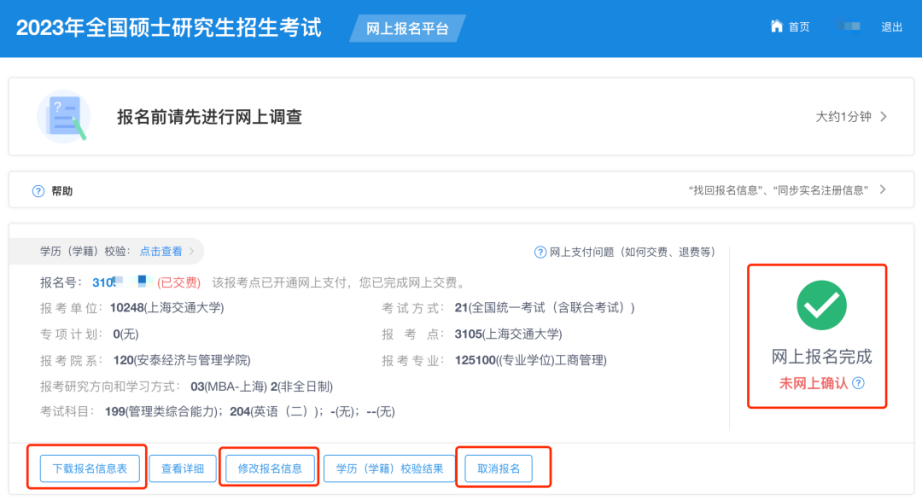This screenshot has height=501, width=922.
Task: Open 学历（学籍）校验结果
Action: tap(388, 467)
